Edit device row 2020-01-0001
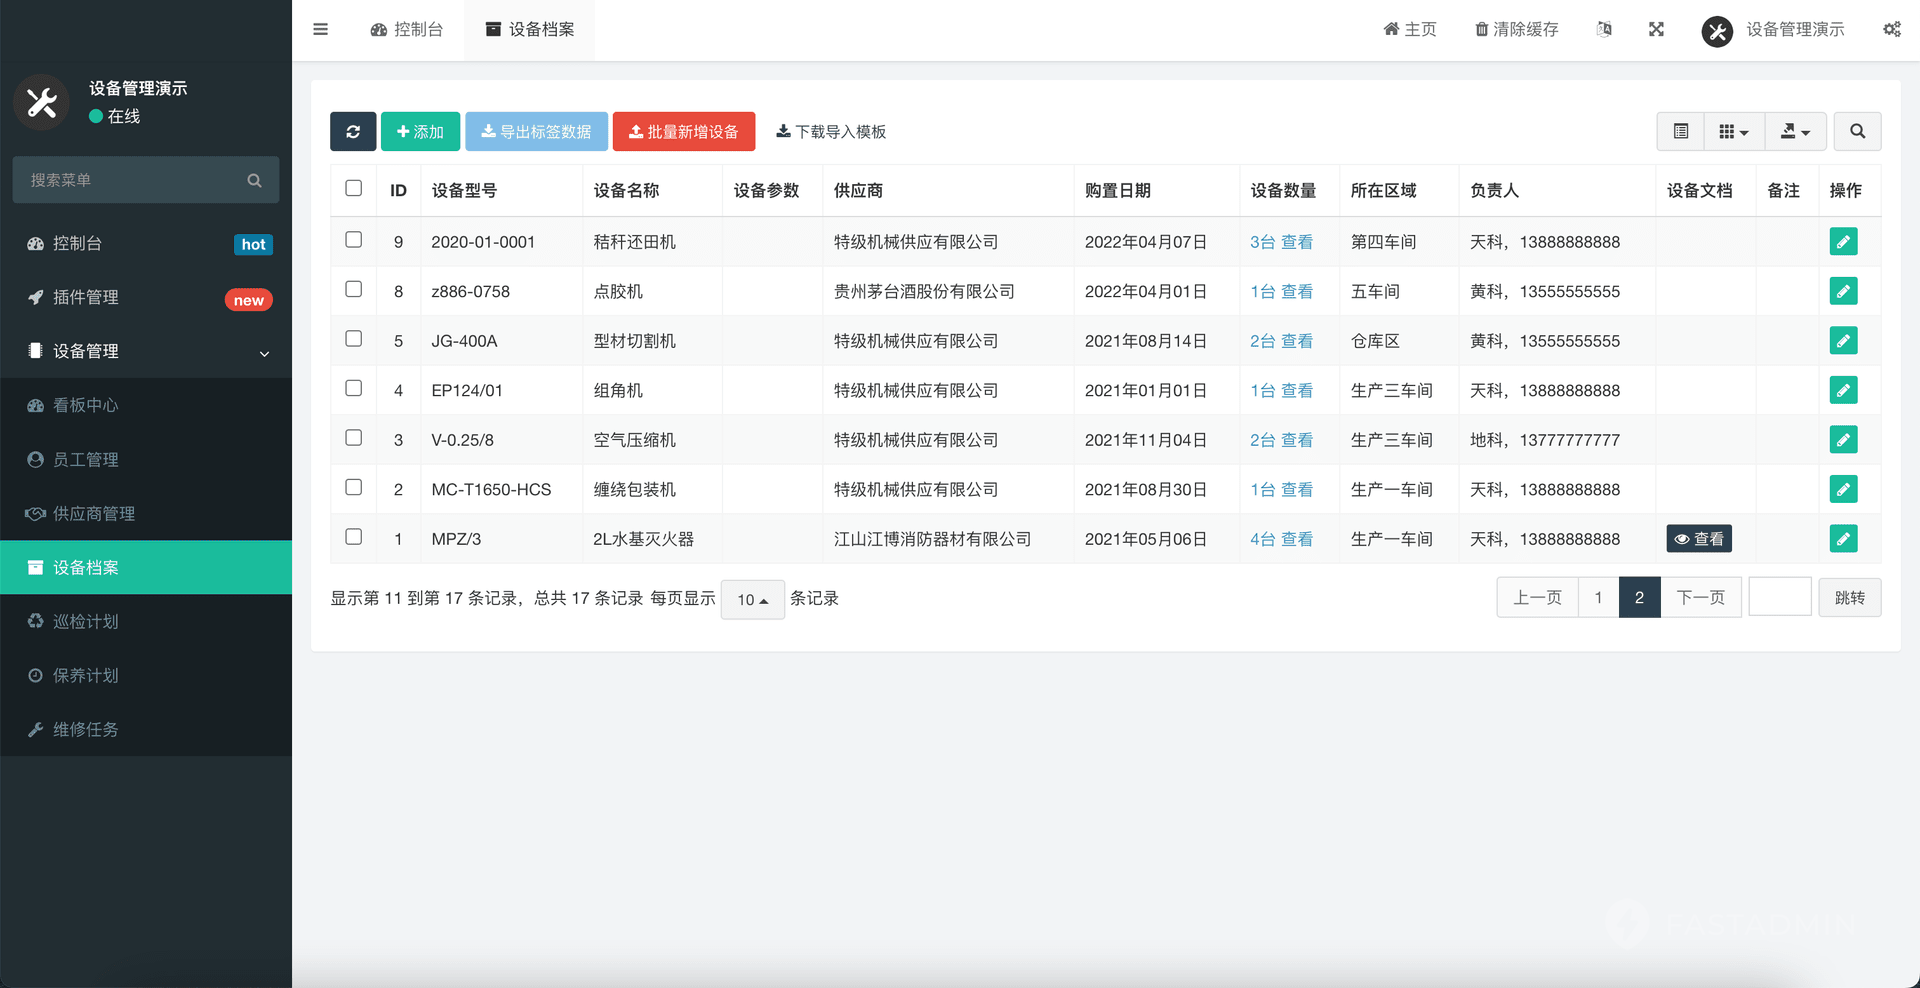Image resolution: width=1920 pixels, height=988 pixels. click(x=1843, y=241)
